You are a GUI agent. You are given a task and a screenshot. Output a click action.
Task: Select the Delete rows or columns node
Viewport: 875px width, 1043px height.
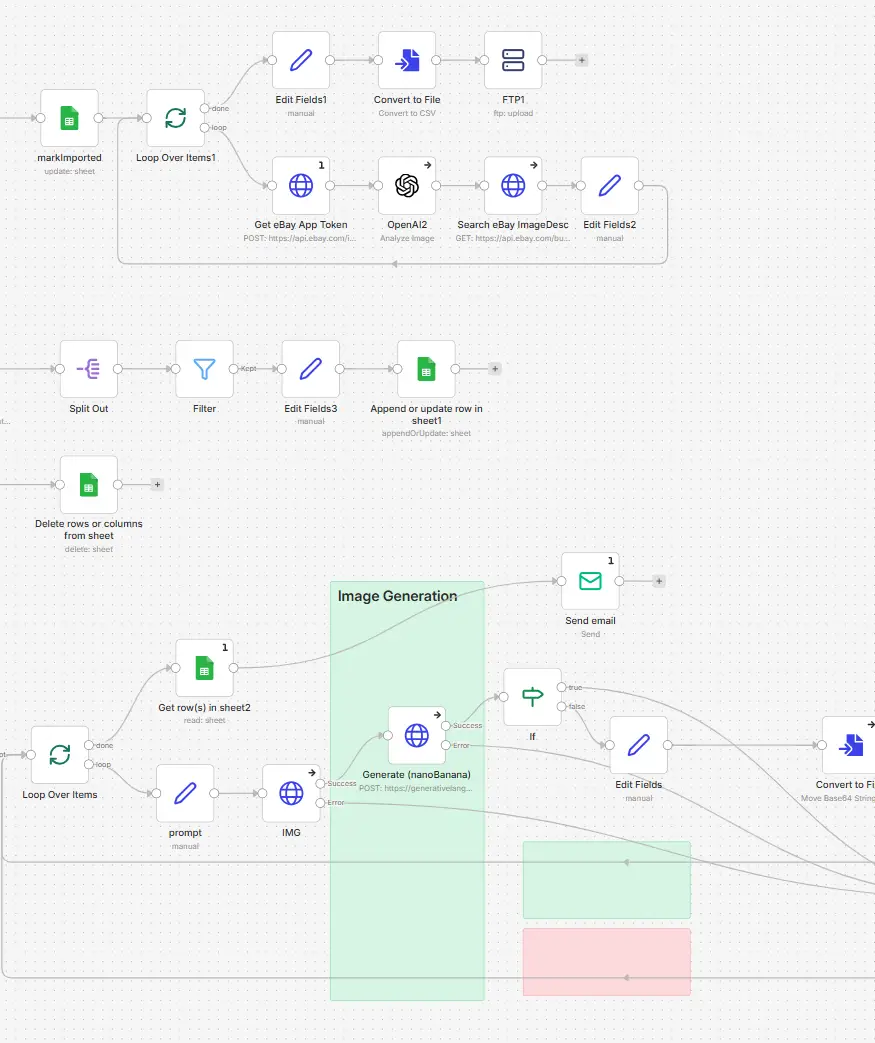click(x=88, y=484)
